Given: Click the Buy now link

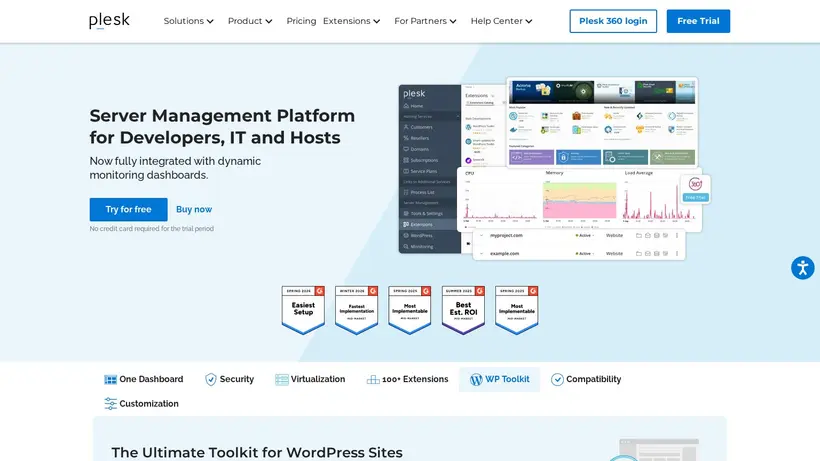Looking at the screenshot, I should pyautogui.click(x=194, y=209).
